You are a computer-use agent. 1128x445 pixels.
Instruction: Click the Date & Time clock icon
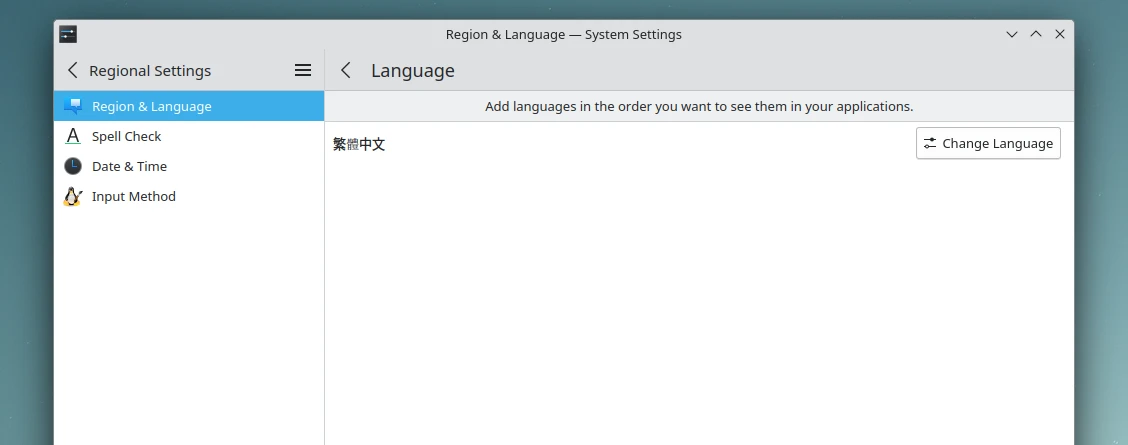[72, 166]
